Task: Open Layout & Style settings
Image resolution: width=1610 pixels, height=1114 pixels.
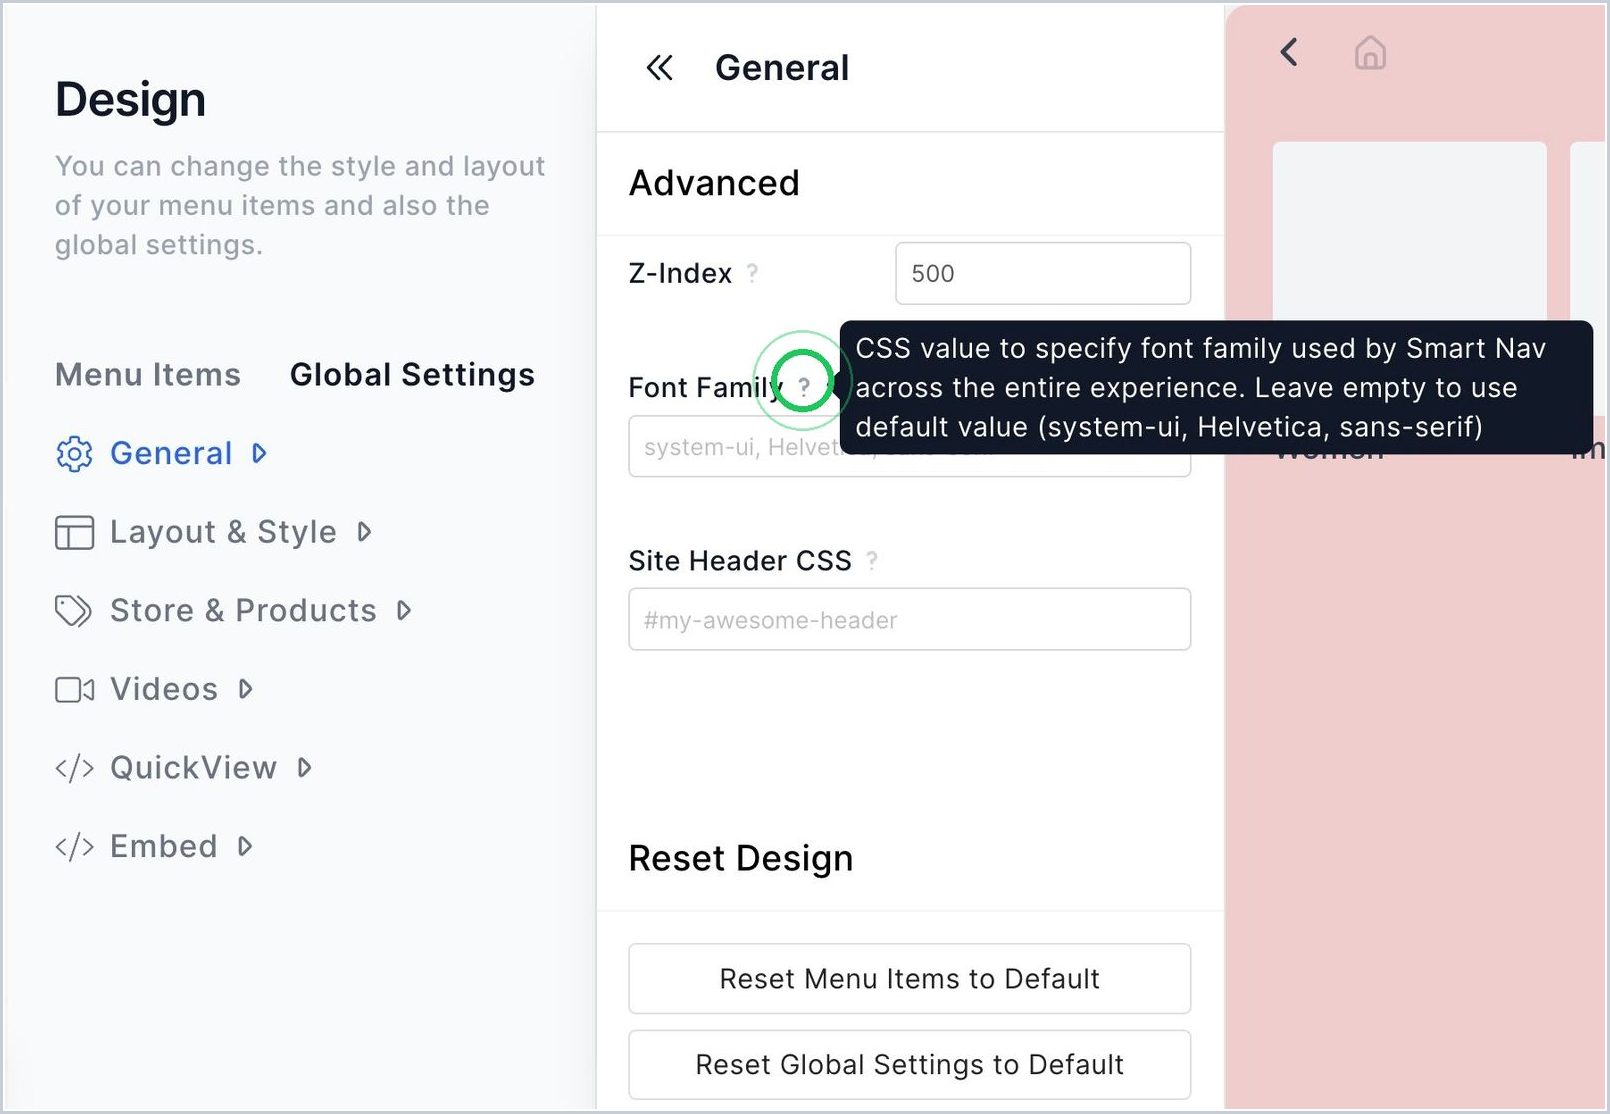Action: coord(223,532)
